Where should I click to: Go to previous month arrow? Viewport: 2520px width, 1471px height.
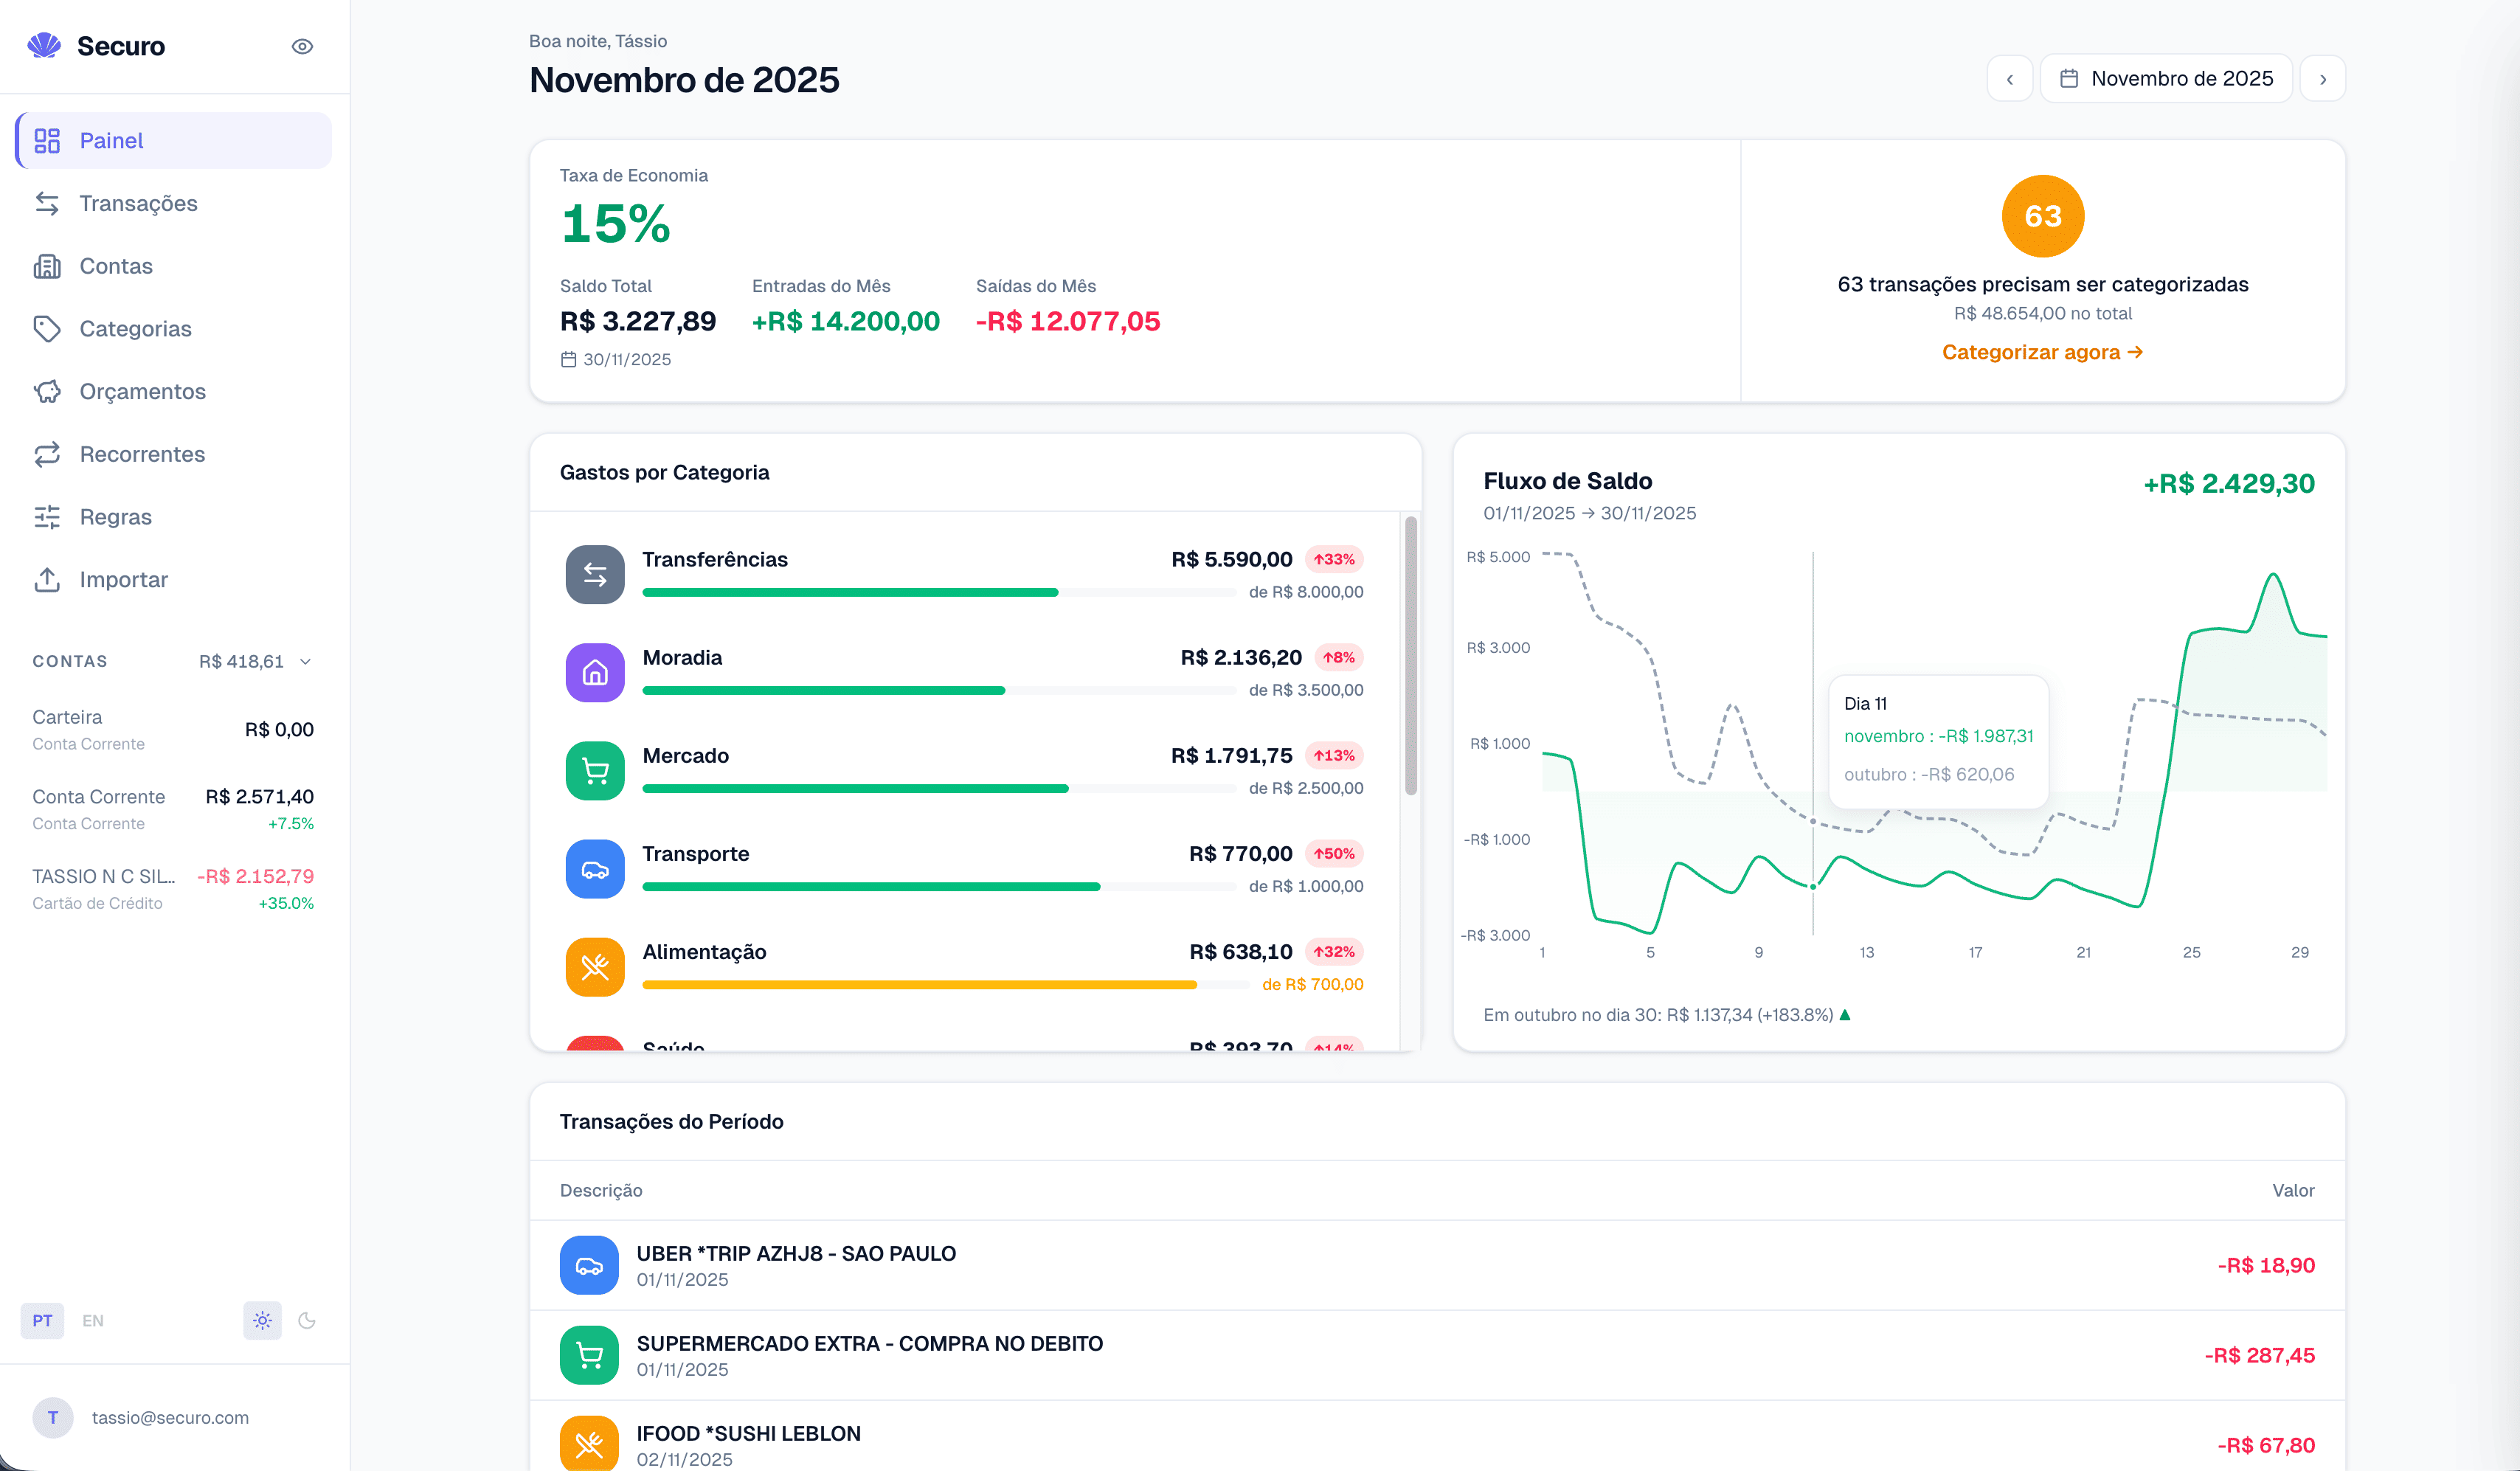2010,78
